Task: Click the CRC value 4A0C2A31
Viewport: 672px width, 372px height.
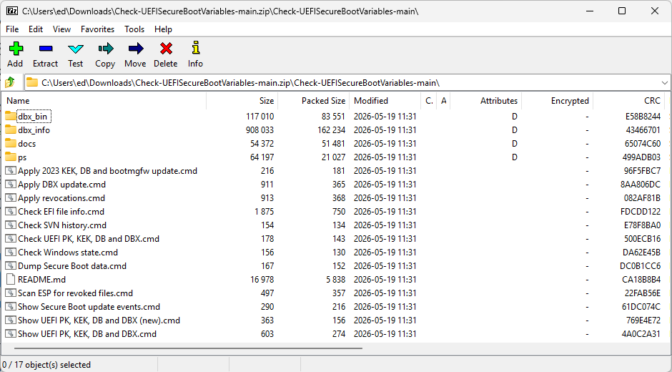Action: [x=641, y=334]
